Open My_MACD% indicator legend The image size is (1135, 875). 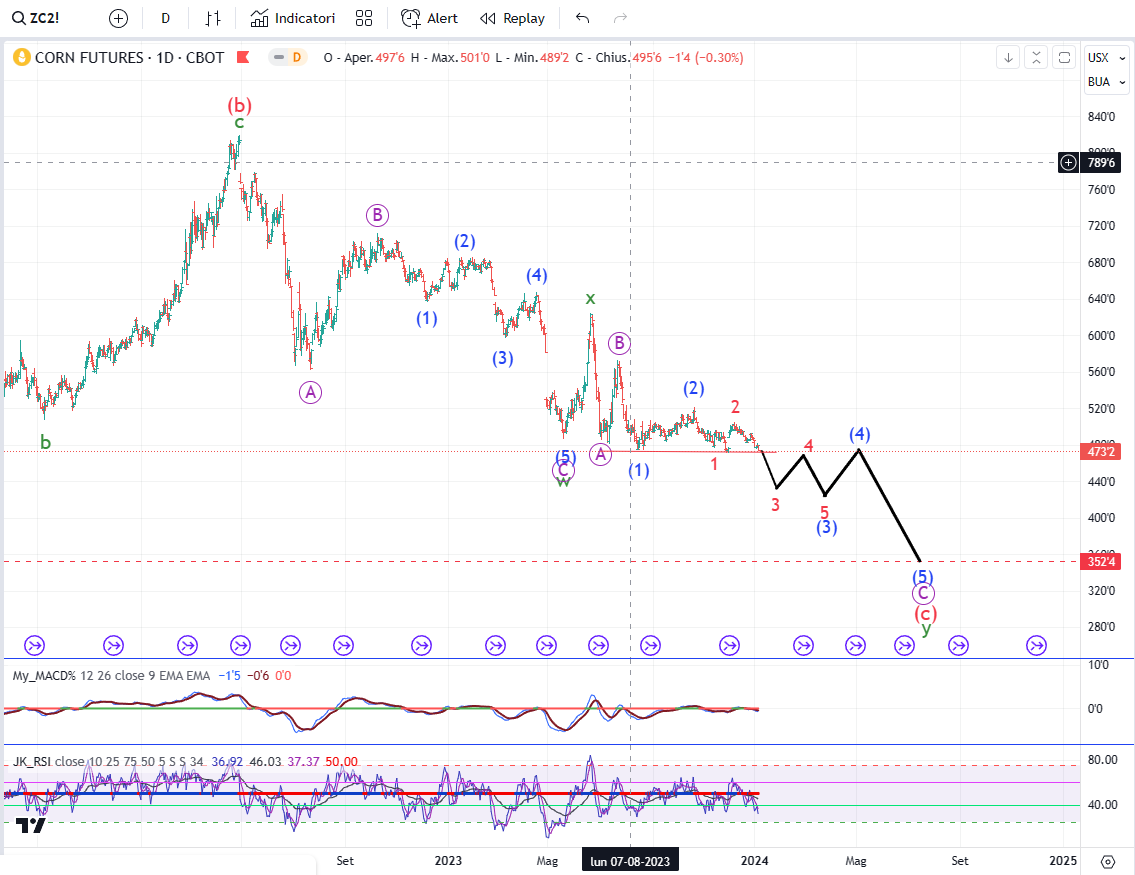pos(111,675)
